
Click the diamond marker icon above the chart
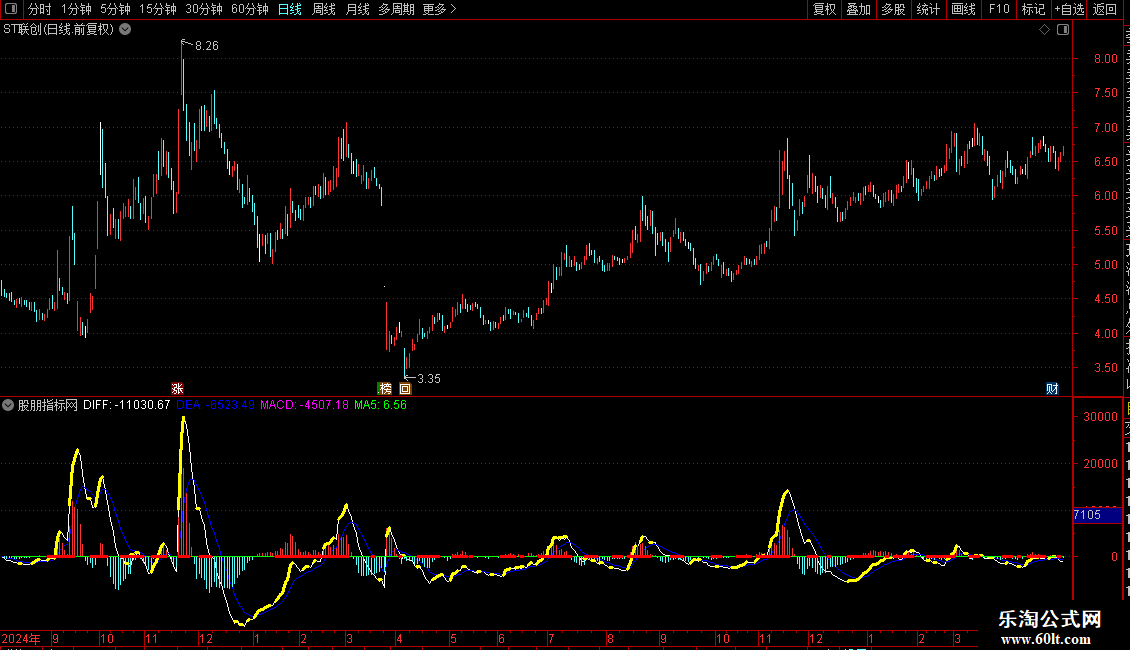click(x=1044, y=30)
